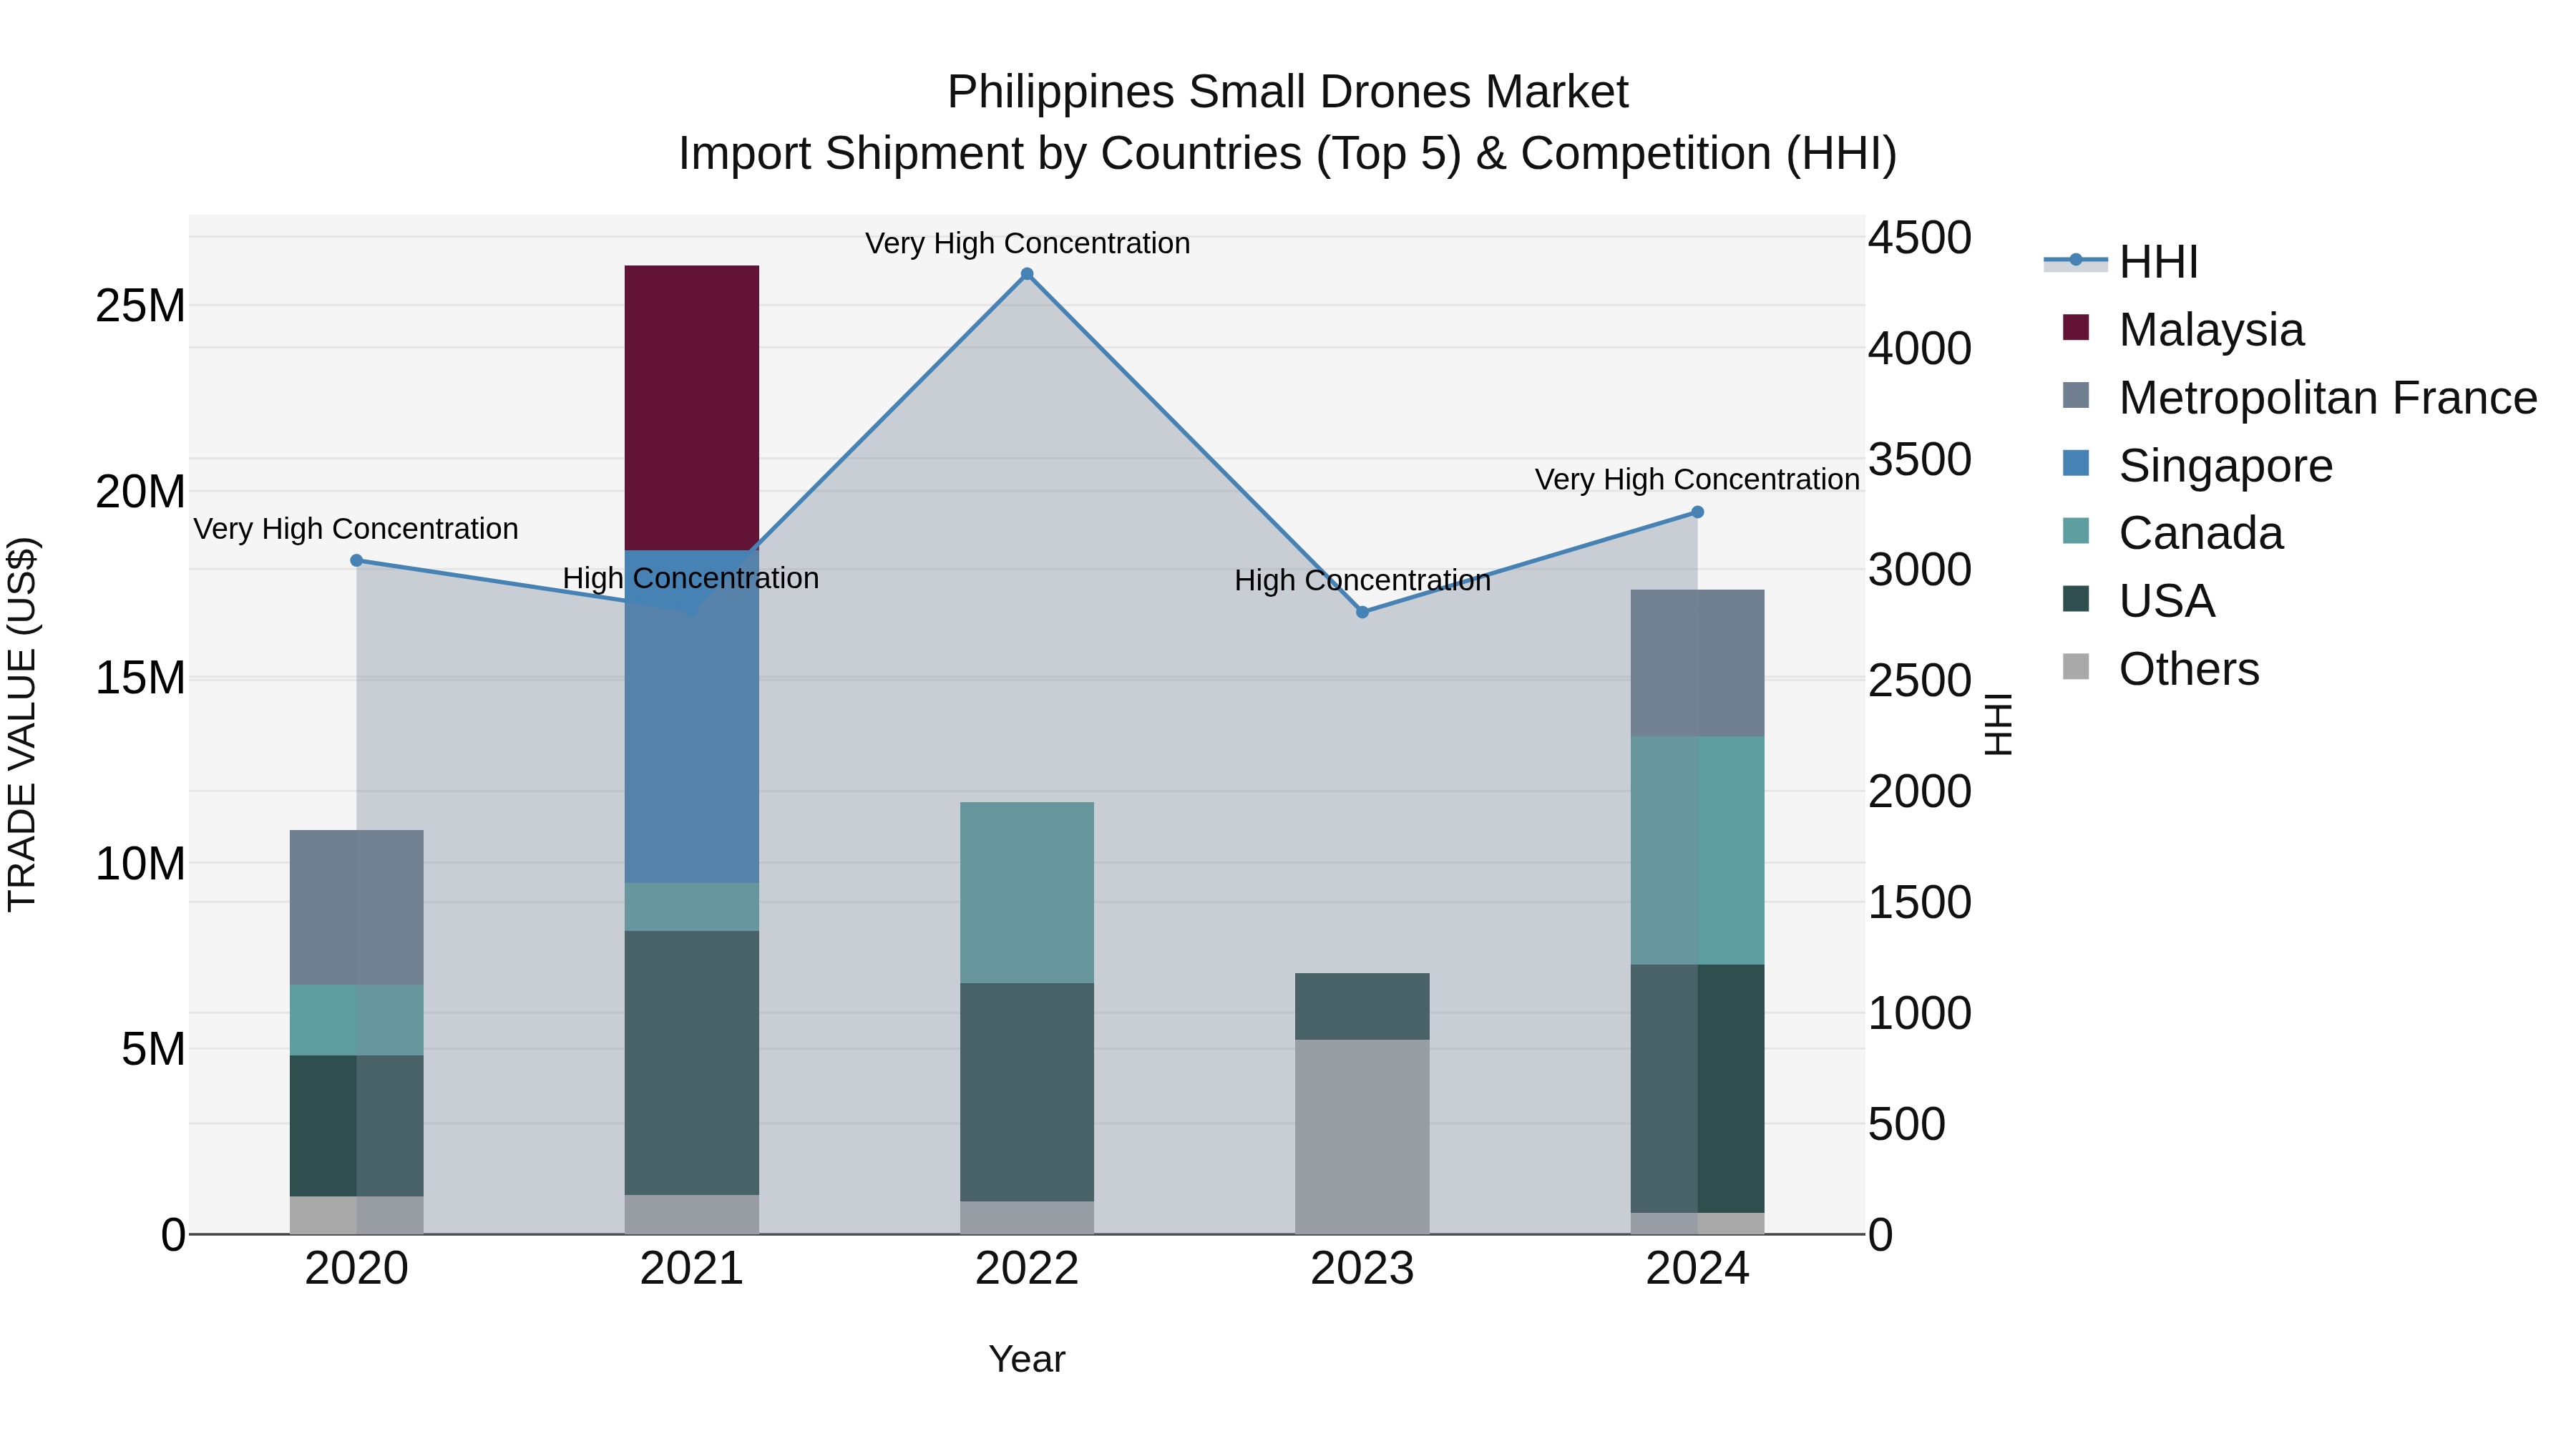This screenshot has height=1449, width=2576.
Task: Click the 2022 HHI peak data point
Action: point(1027,274)
